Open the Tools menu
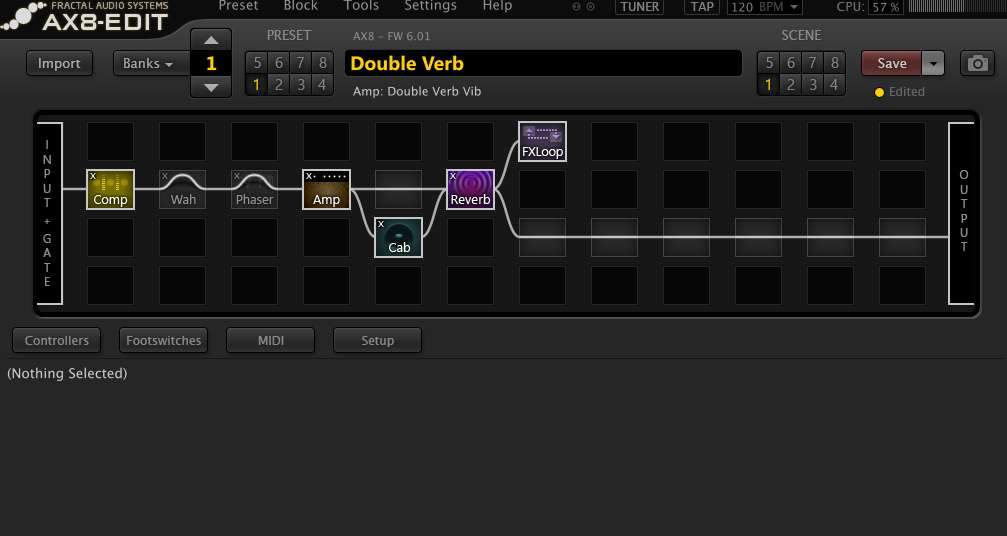1007x536 pixels. [x=361, y=6]
